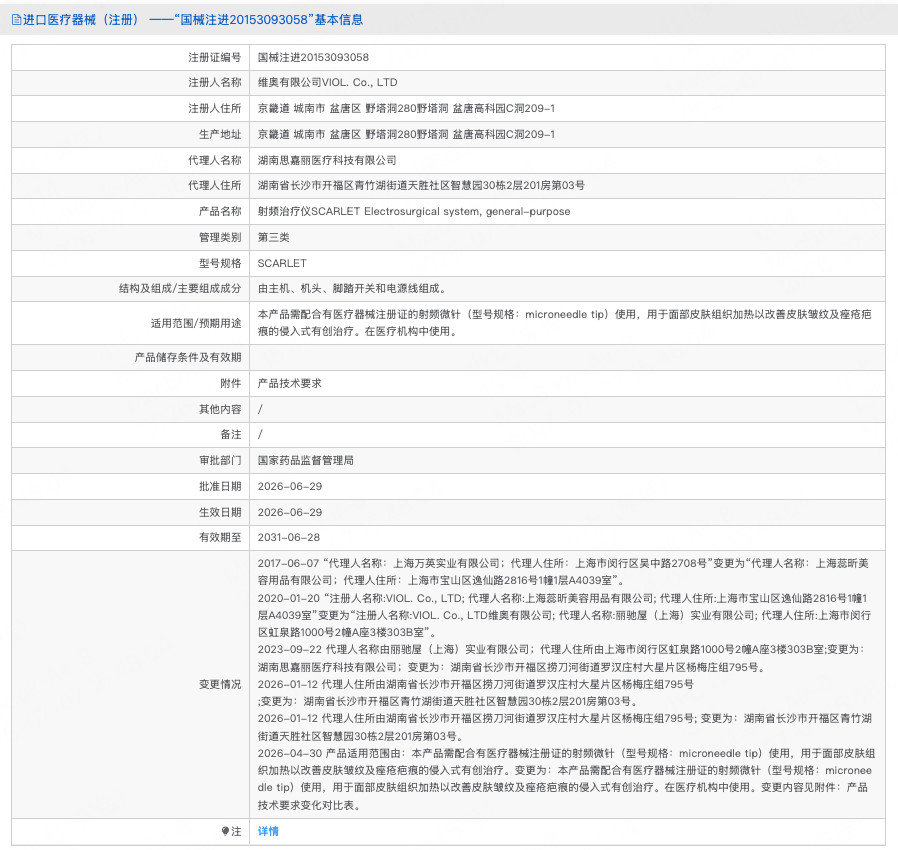Click the 产品技术要求 attachment entry
The height and width of the screenshot is (850, 898).
tap(290, 383)
